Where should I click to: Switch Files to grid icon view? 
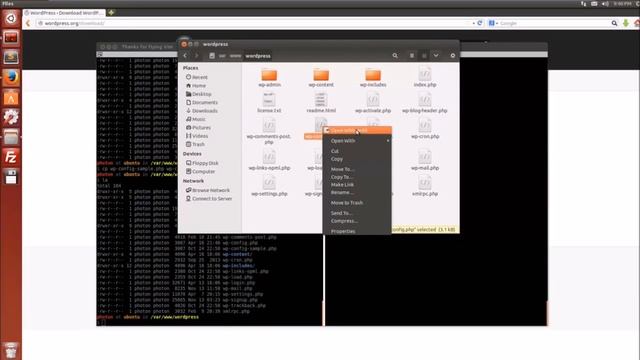(424, 56)
